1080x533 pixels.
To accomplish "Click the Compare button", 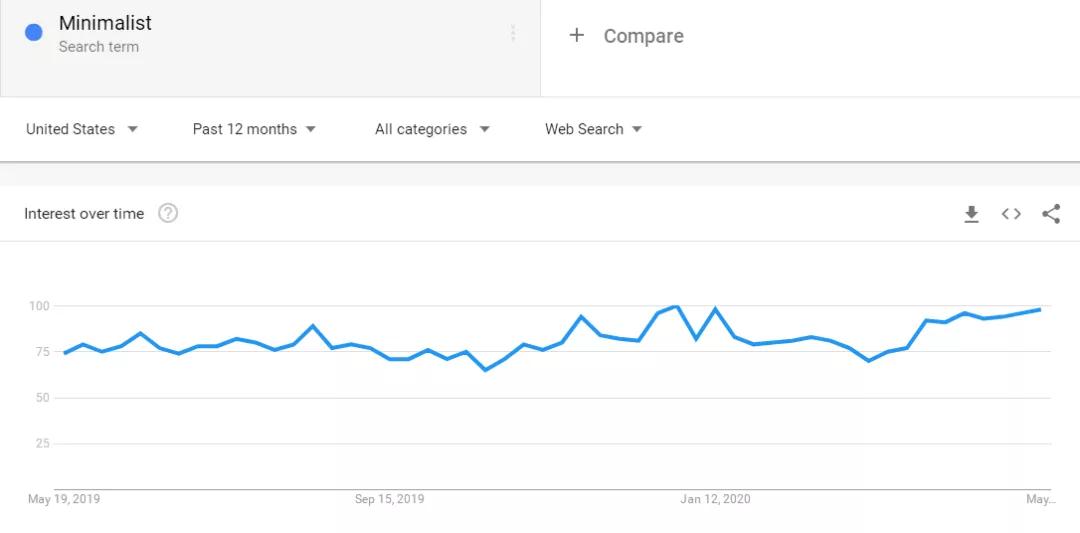I will pos(643,36).
